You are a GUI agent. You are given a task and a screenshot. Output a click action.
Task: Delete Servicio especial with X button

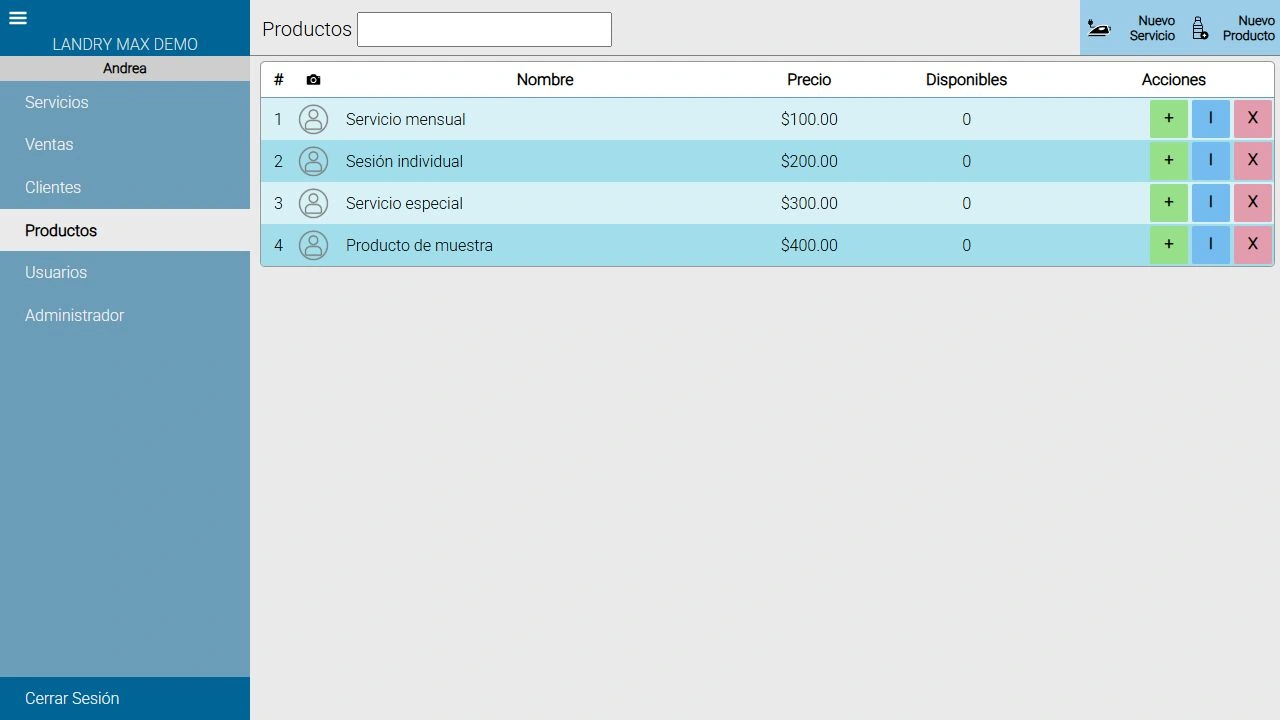1252,203
